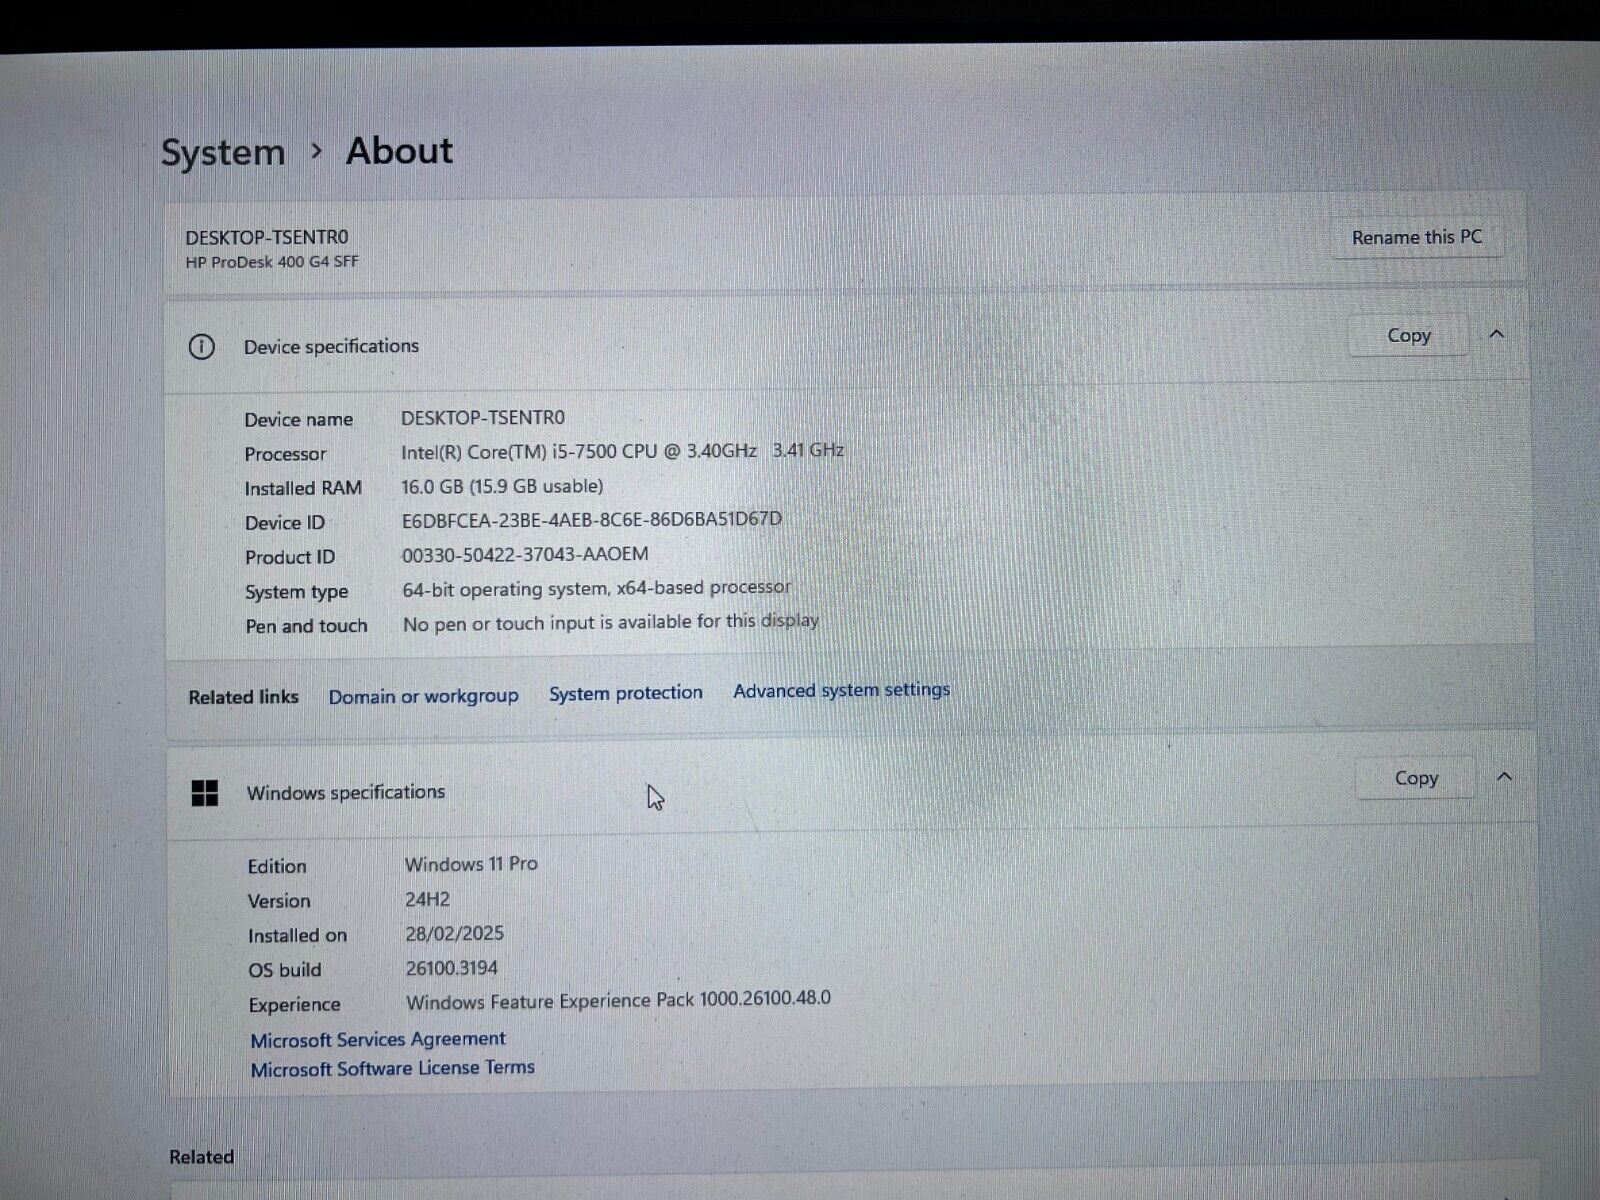Viewport: 1600px width, 1200px height.
Task: Open Advanced system settings link
Action: pos(841,690)
